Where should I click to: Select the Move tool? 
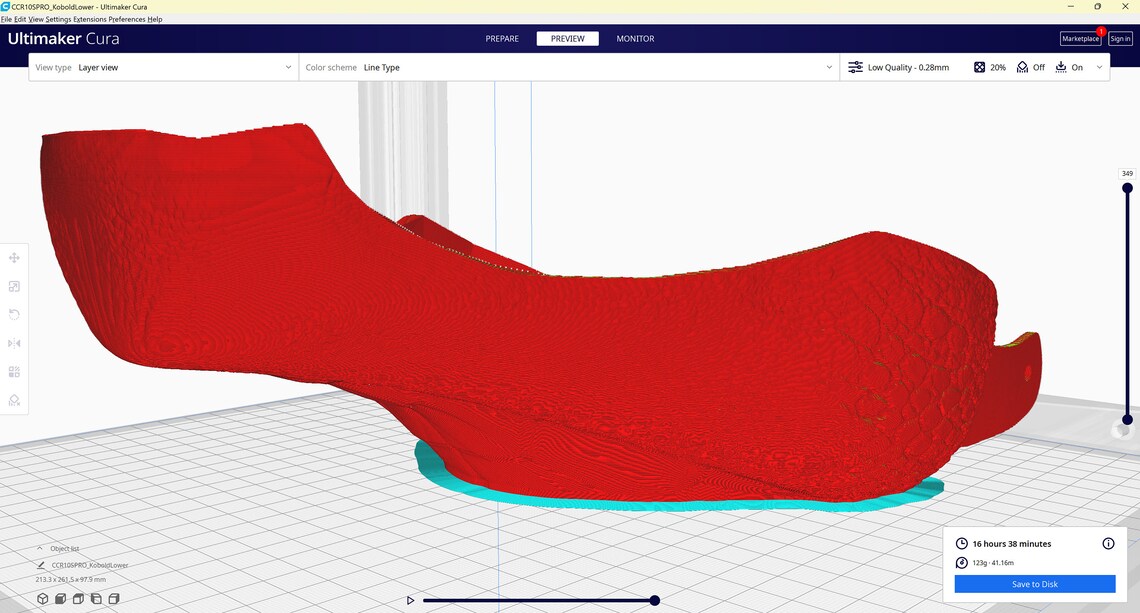(x=14, y=257)
